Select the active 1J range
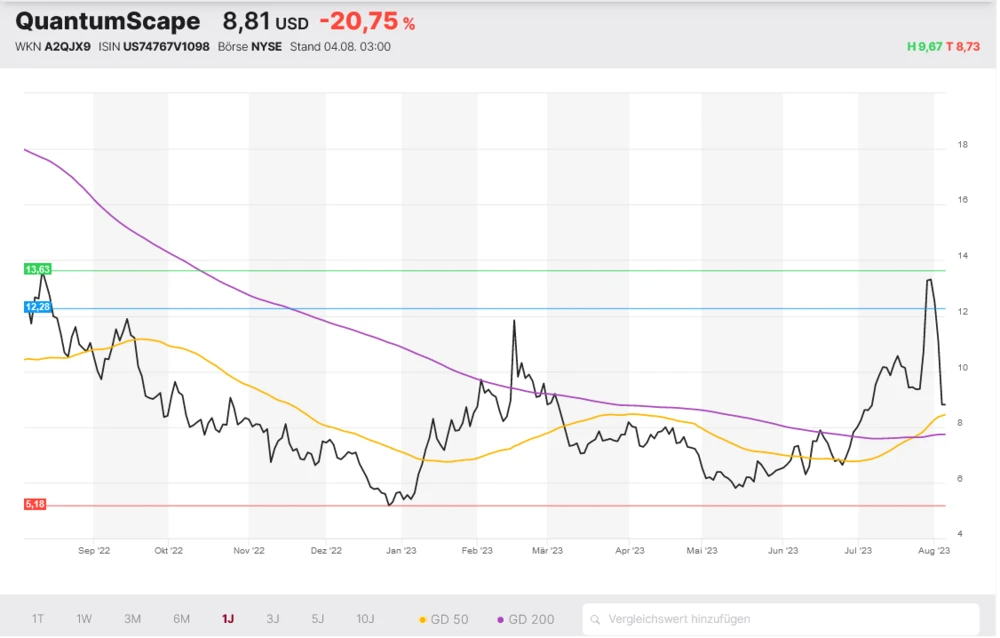The height and width of the screenshot is (638, 1000). click(228, 619)
